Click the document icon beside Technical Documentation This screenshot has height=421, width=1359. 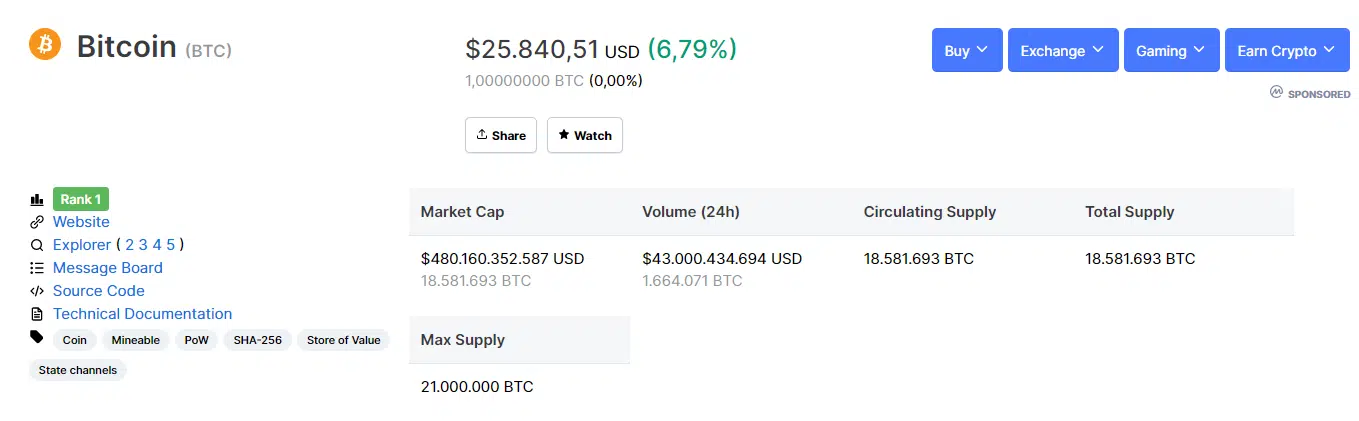pos(37,314)
